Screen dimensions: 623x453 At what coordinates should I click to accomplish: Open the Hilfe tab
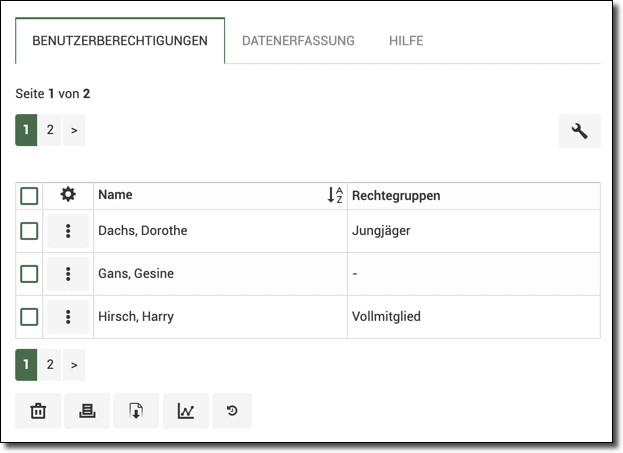[406, 41]
